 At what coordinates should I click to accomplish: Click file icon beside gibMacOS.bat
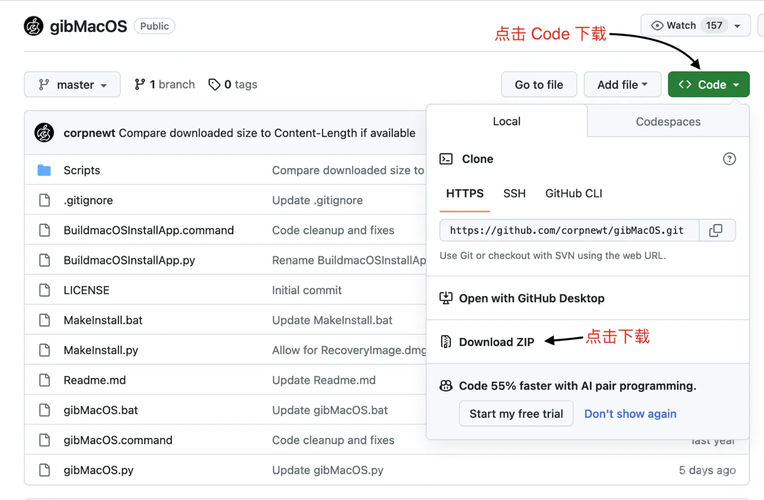pos(44,410)
